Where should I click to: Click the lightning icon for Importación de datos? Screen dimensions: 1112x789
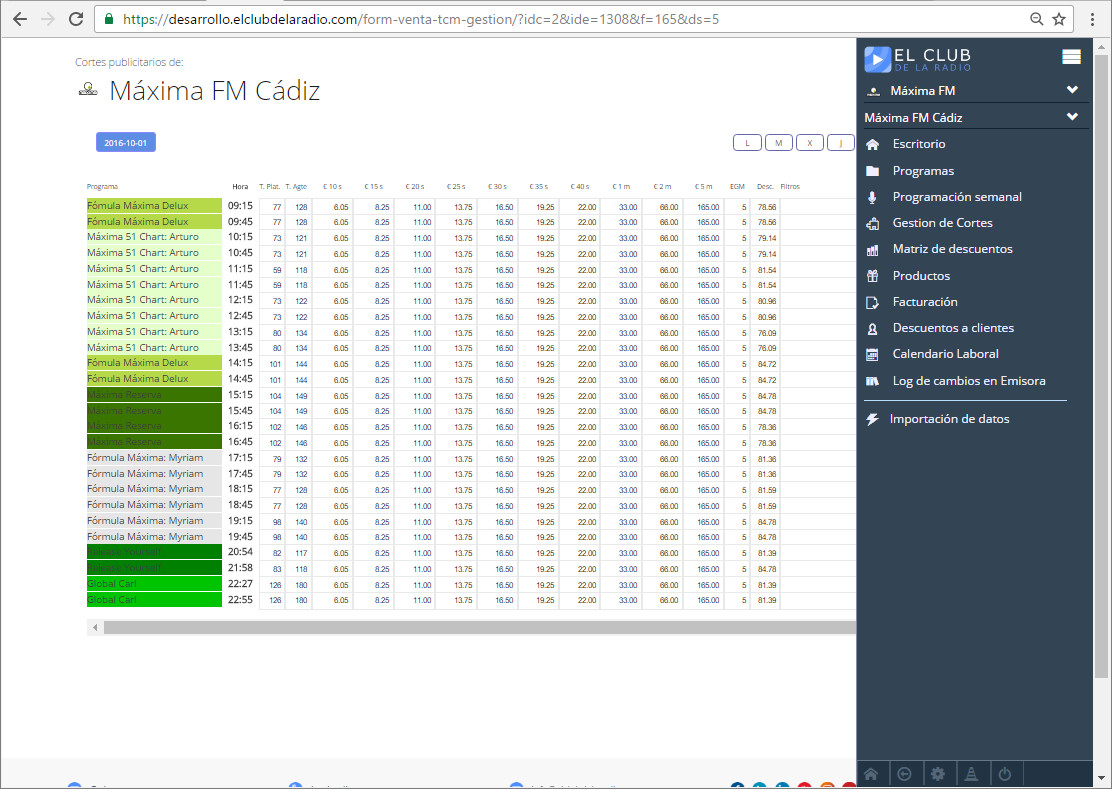coord(872,419)
